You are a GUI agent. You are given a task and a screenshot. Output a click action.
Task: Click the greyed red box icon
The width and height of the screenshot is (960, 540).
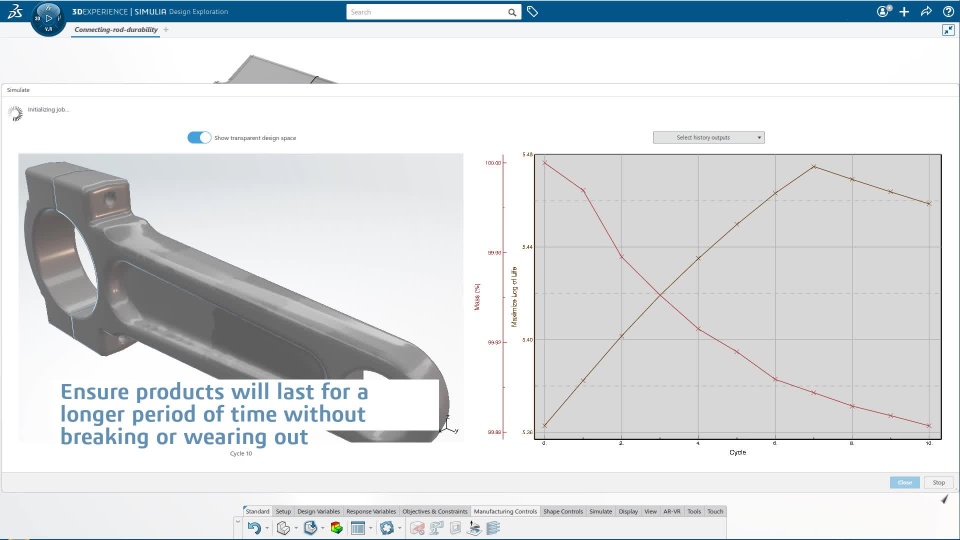[x=417, y=528]
